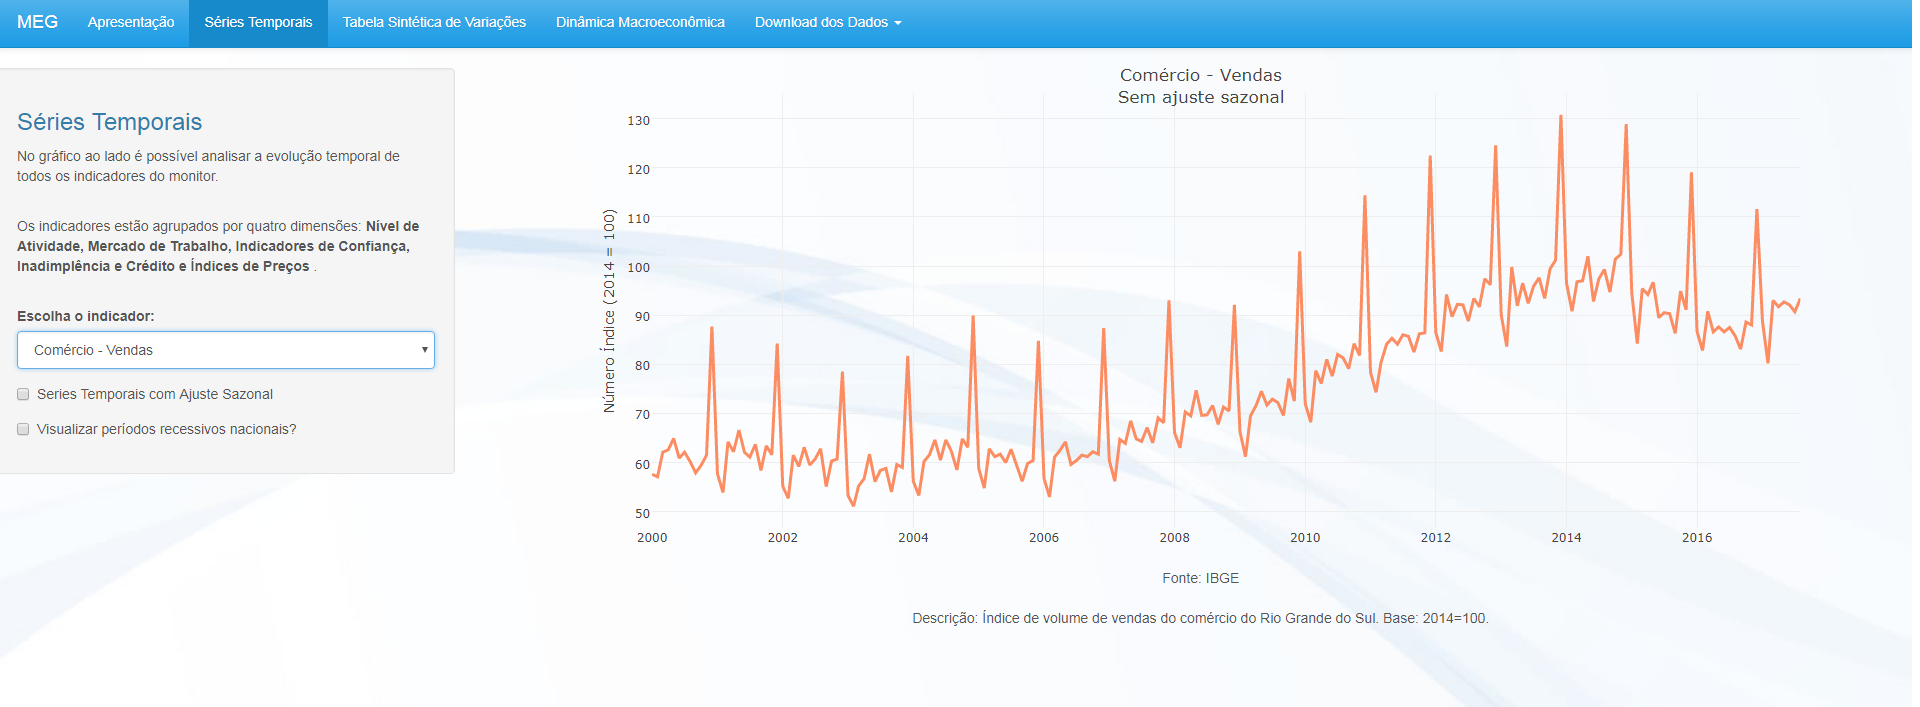This screenshot has width=1920, height=707.
Task: Click the 2010 label on the x-axis
Action: click(x=1304, y=537)
